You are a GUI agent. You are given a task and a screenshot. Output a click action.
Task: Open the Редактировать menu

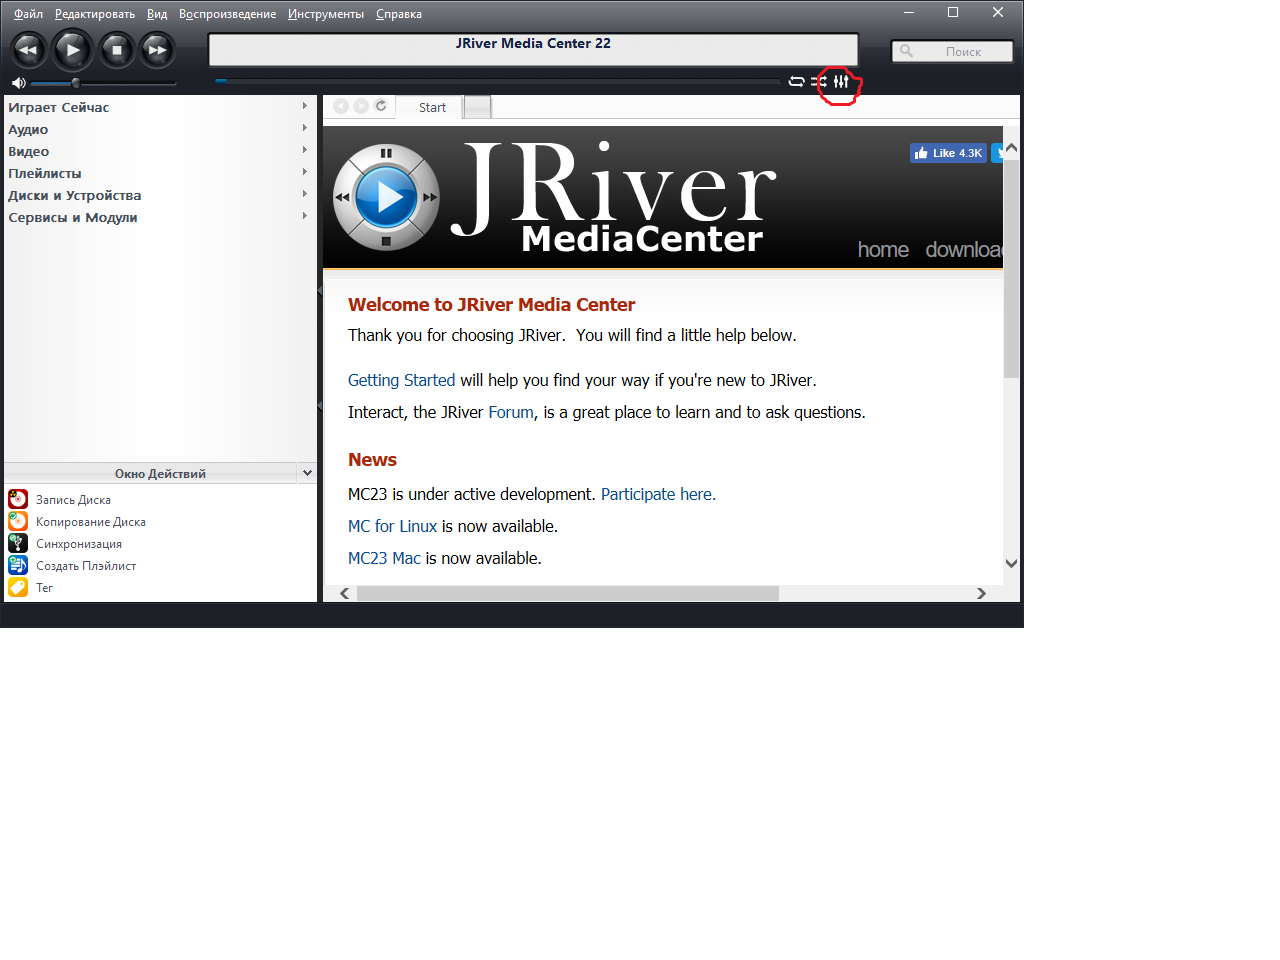click(x=95, y=14)
